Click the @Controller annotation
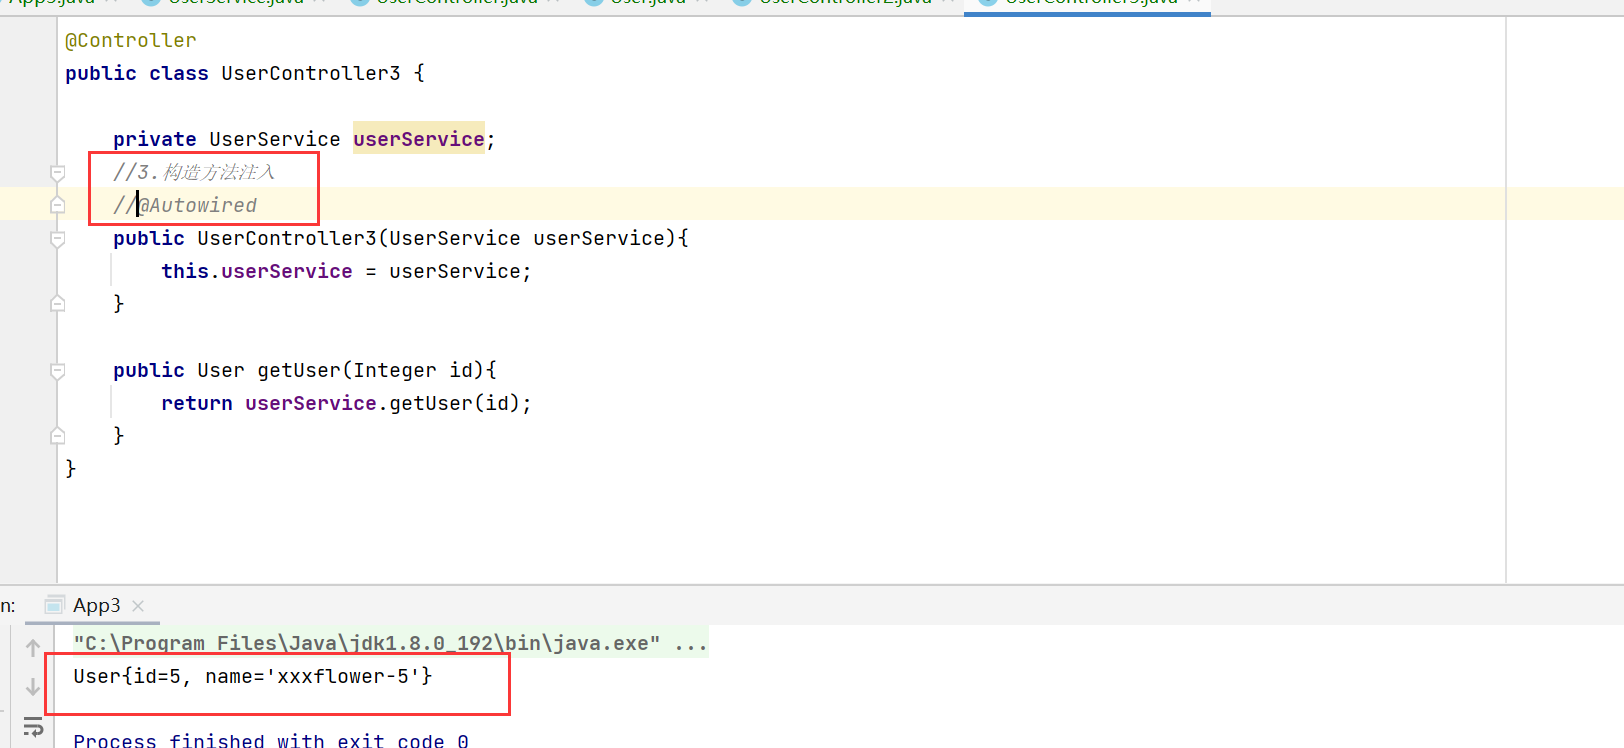This screenshot has width=1624, height=748. click(x=131, y=41)
